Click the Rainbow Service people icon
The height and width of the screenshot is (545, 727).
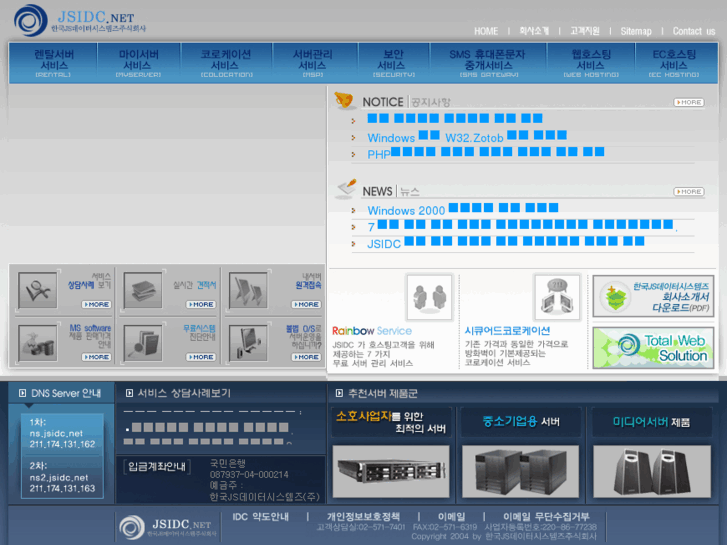pos(429,297)
